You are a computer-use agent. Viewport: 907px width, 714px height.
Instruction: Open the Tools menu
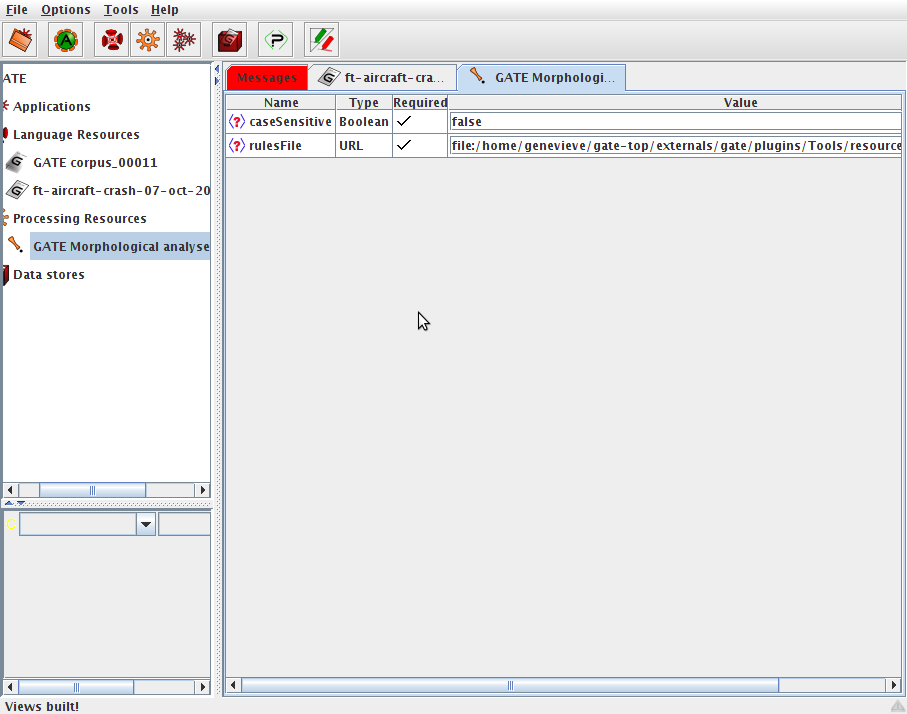tap(121, 9)
